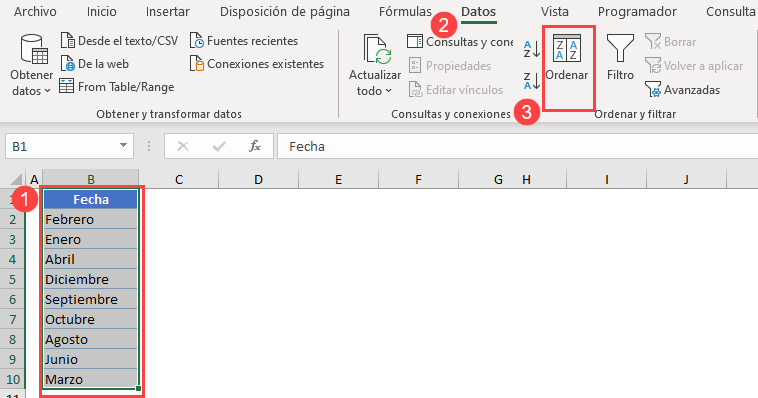Click the Enero cell
Screen dimensions: 758x398
(x=90, y=239)
